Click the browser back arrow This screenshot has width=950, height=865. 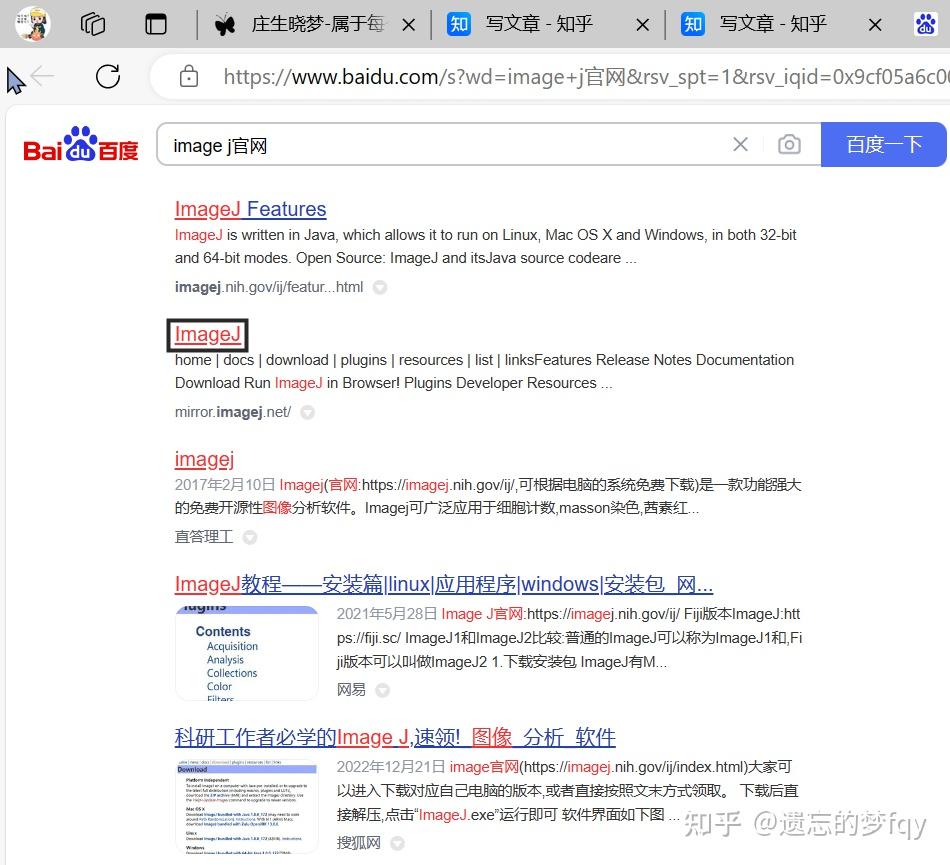coord(40,76)
